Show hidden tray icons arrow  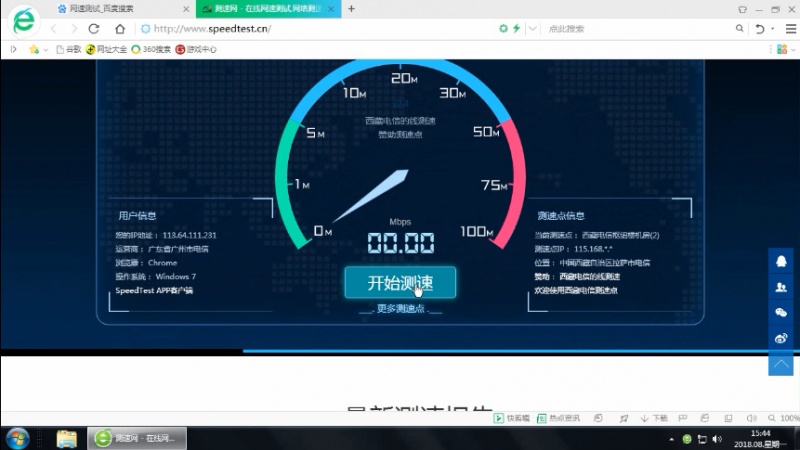pyautogui.click(x=671, y=439)
